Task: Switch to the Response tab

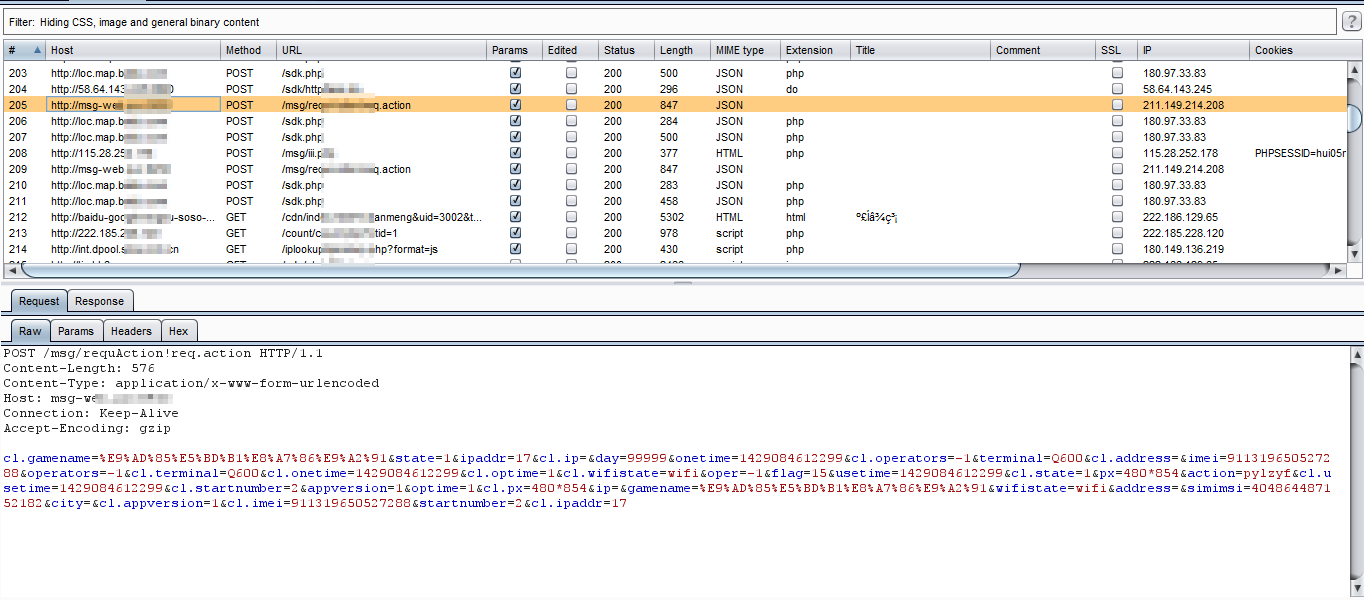Action: pos(100,301)
